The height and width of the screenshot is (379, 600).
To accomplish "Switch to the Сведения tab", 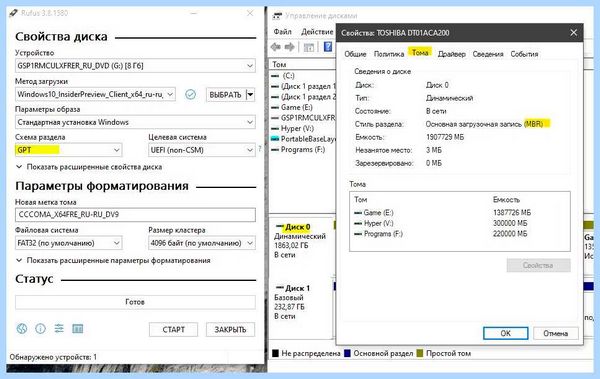I will (488, 54).
